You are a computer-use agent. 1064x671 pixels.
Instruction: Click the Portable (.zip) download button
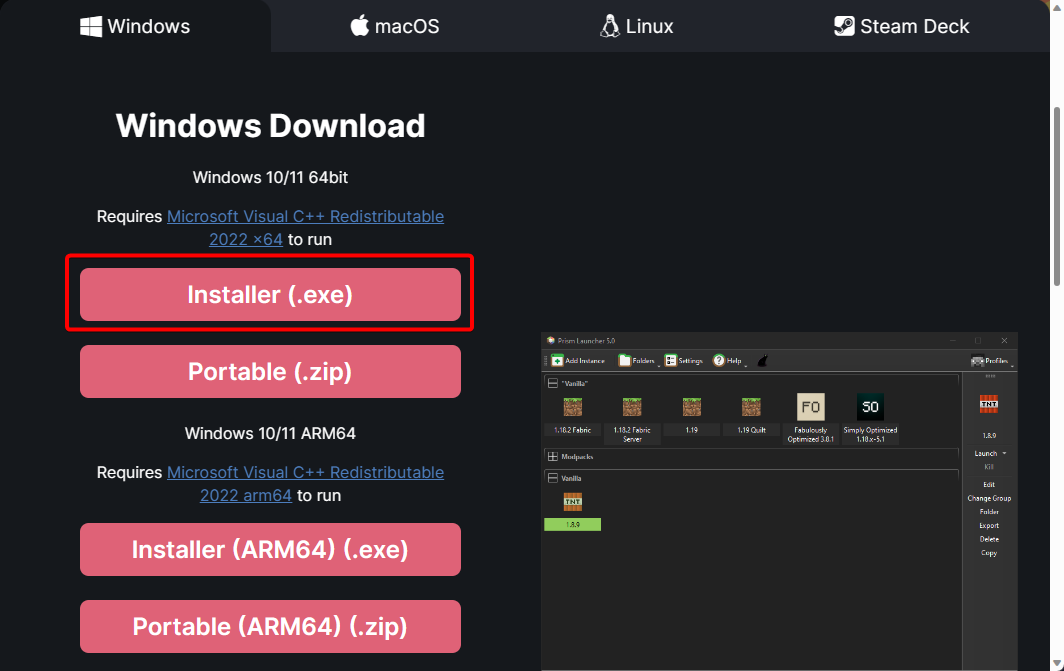tap(270, 372)
